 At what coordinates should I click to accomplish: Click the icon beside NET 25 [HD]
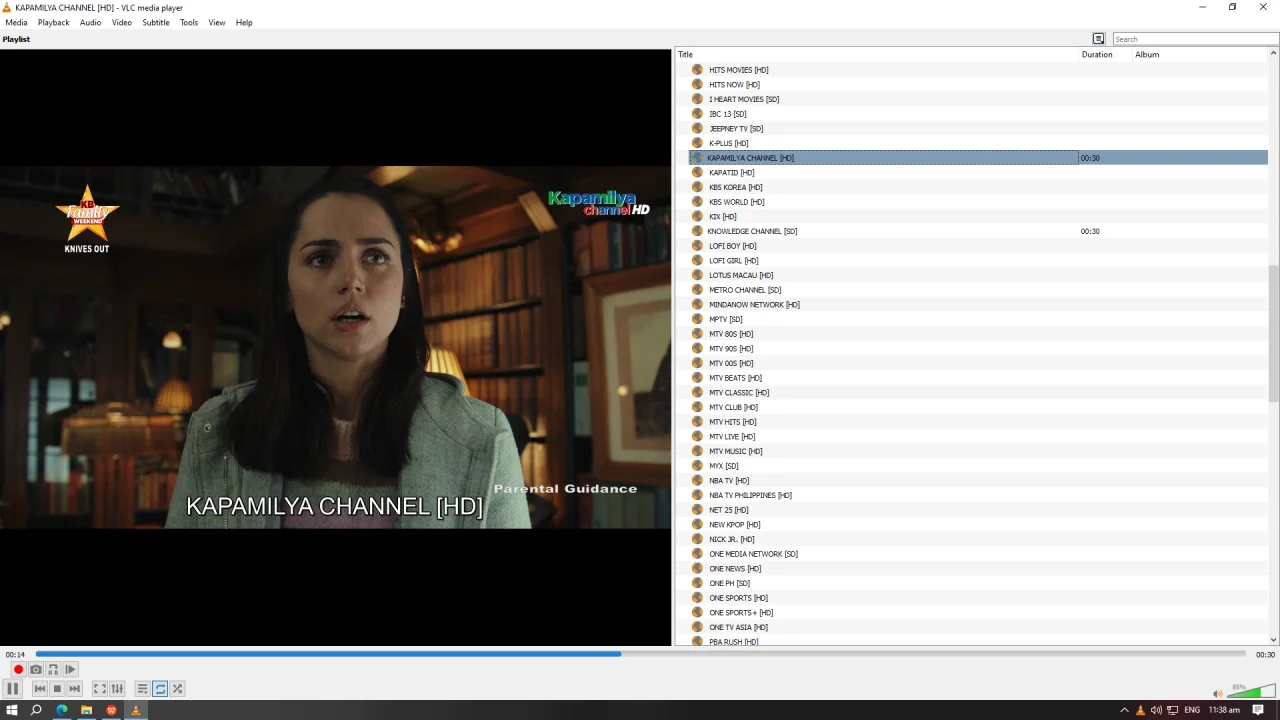click(697, 510)
